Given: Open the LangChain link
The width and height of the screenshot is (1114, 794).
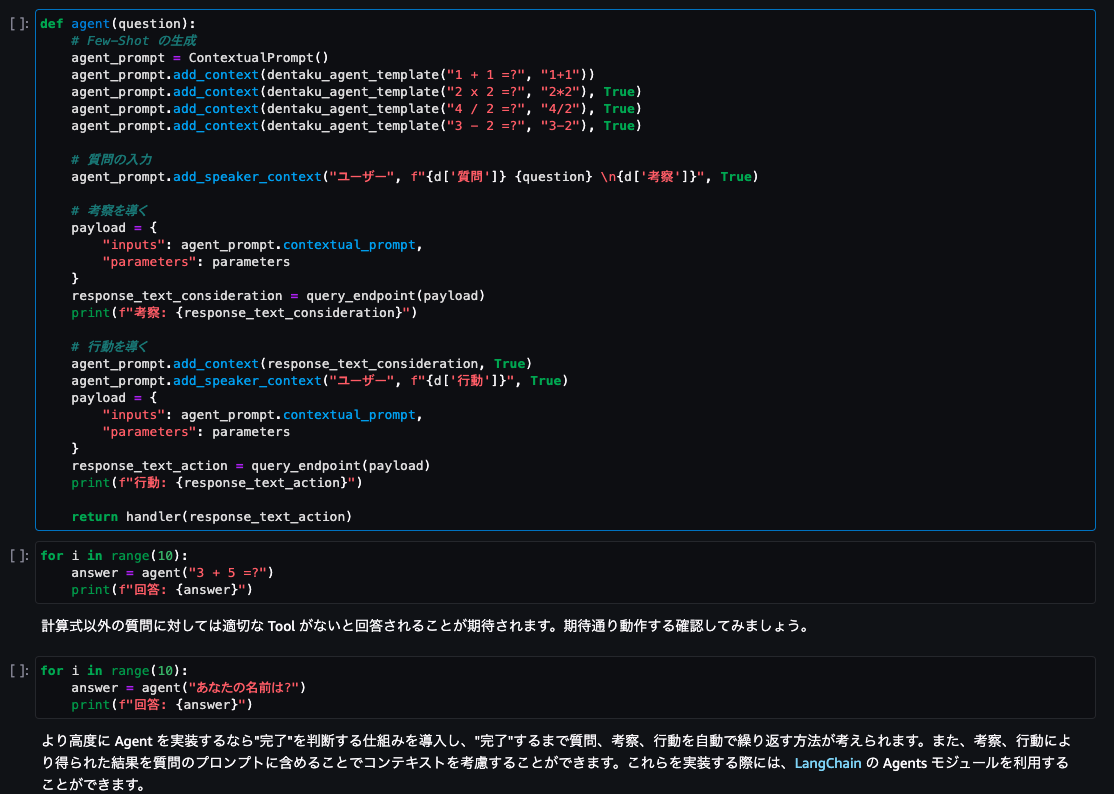Looking at the screenshot, I should (828, 763).
